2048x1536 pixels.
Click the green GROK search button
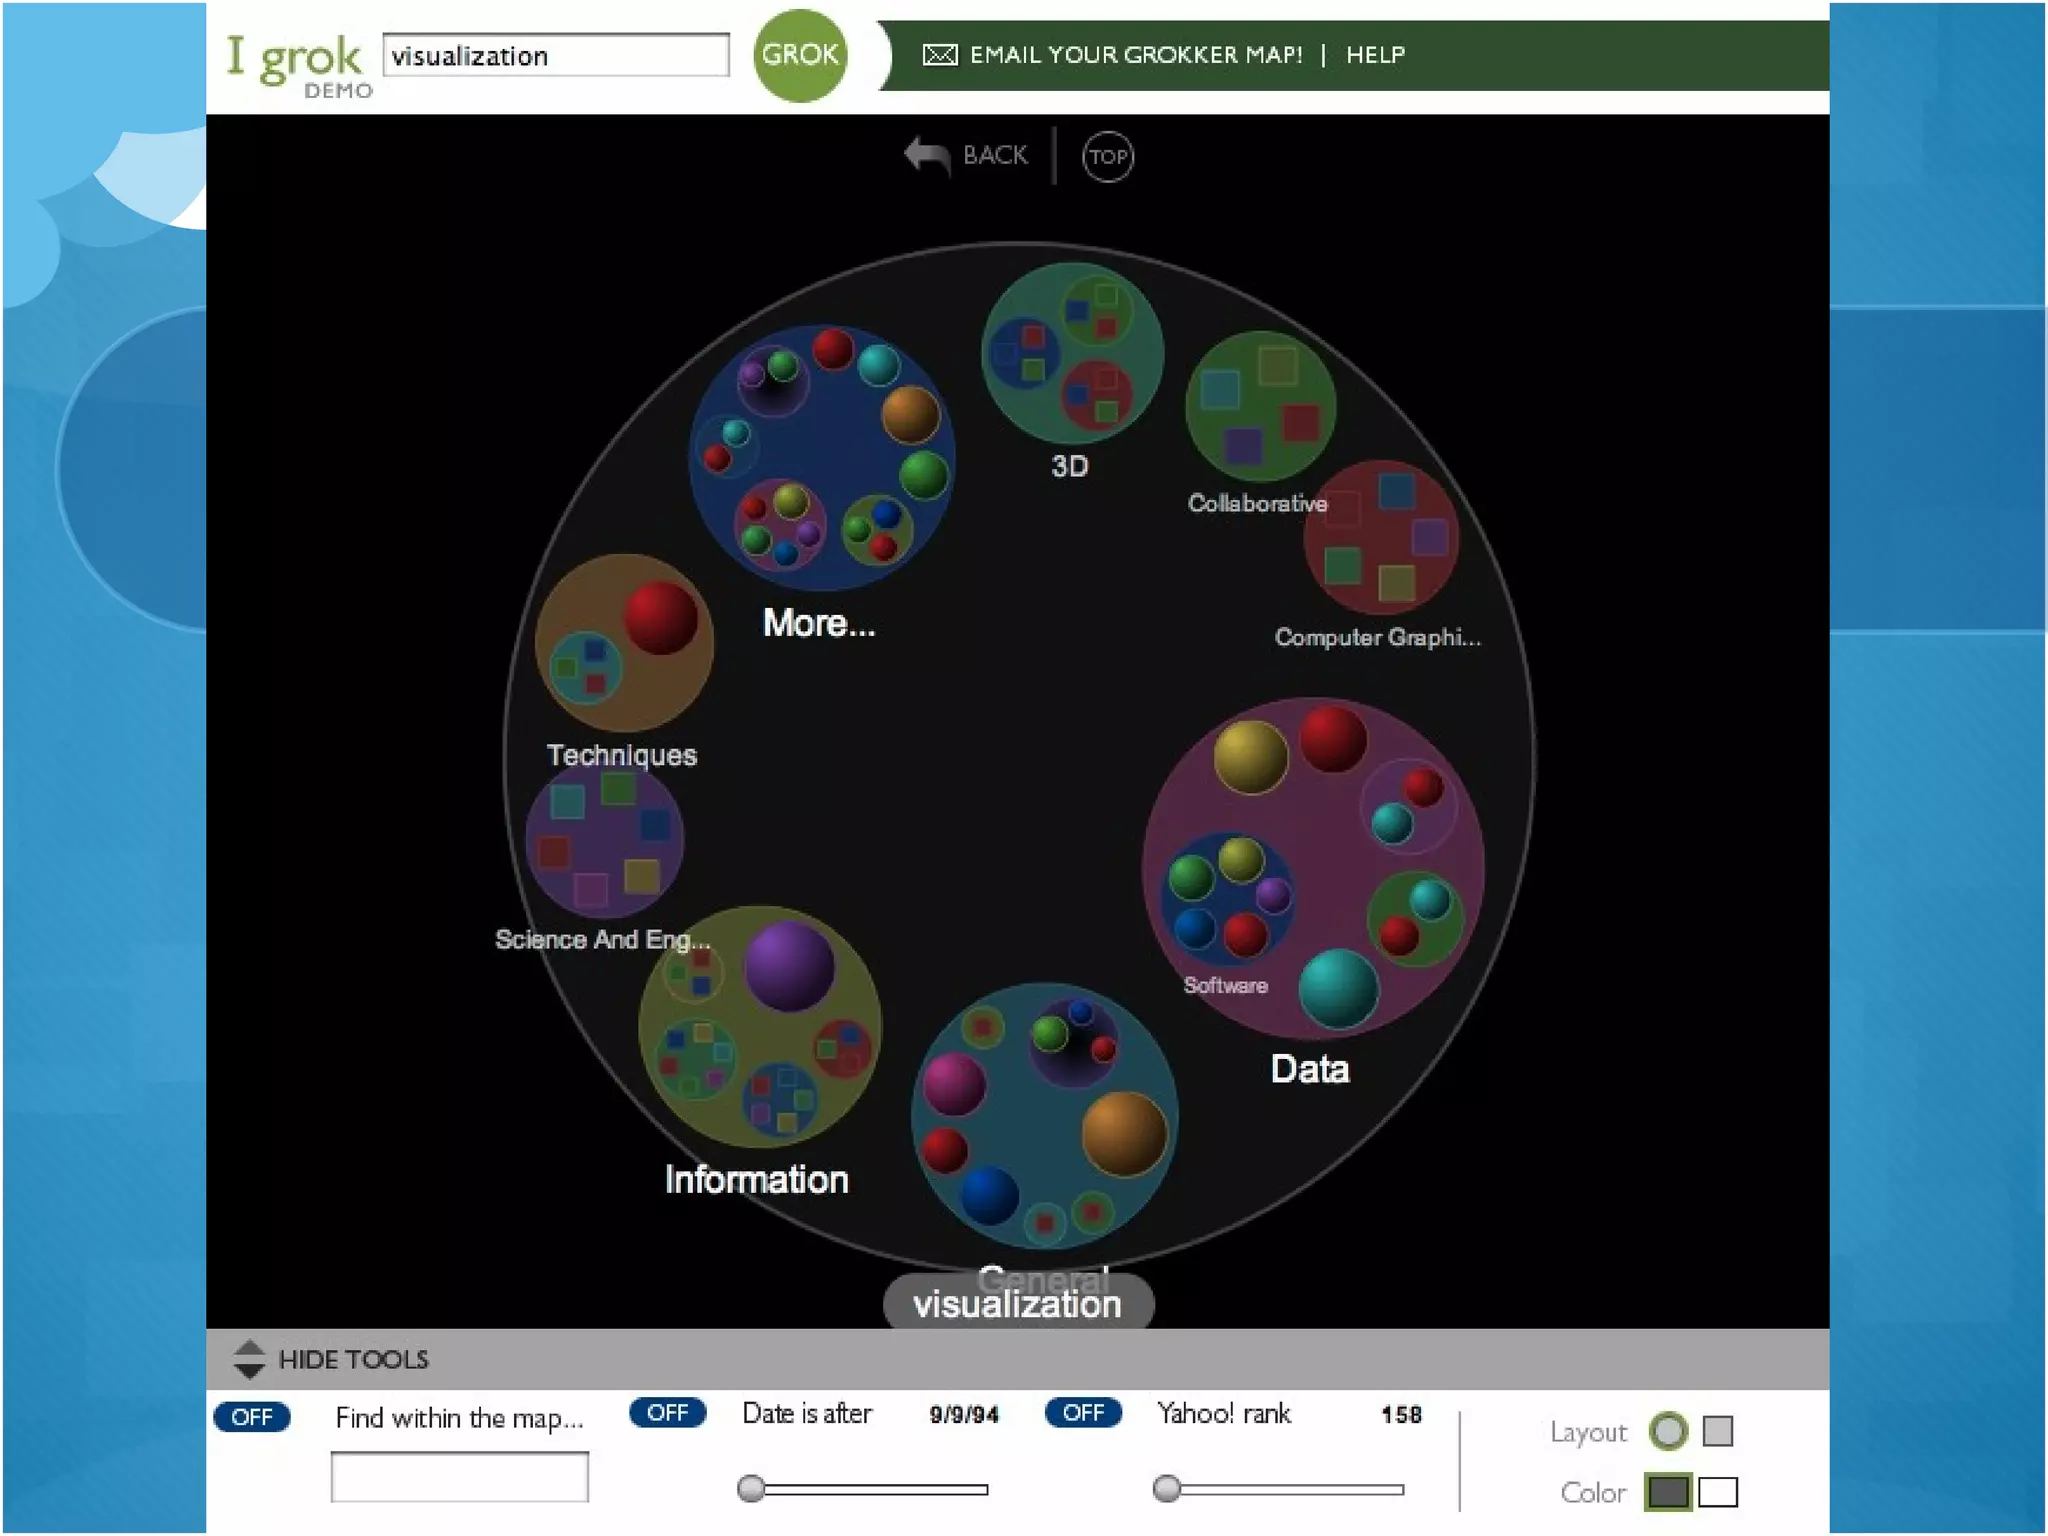click(x=799, y=54)
